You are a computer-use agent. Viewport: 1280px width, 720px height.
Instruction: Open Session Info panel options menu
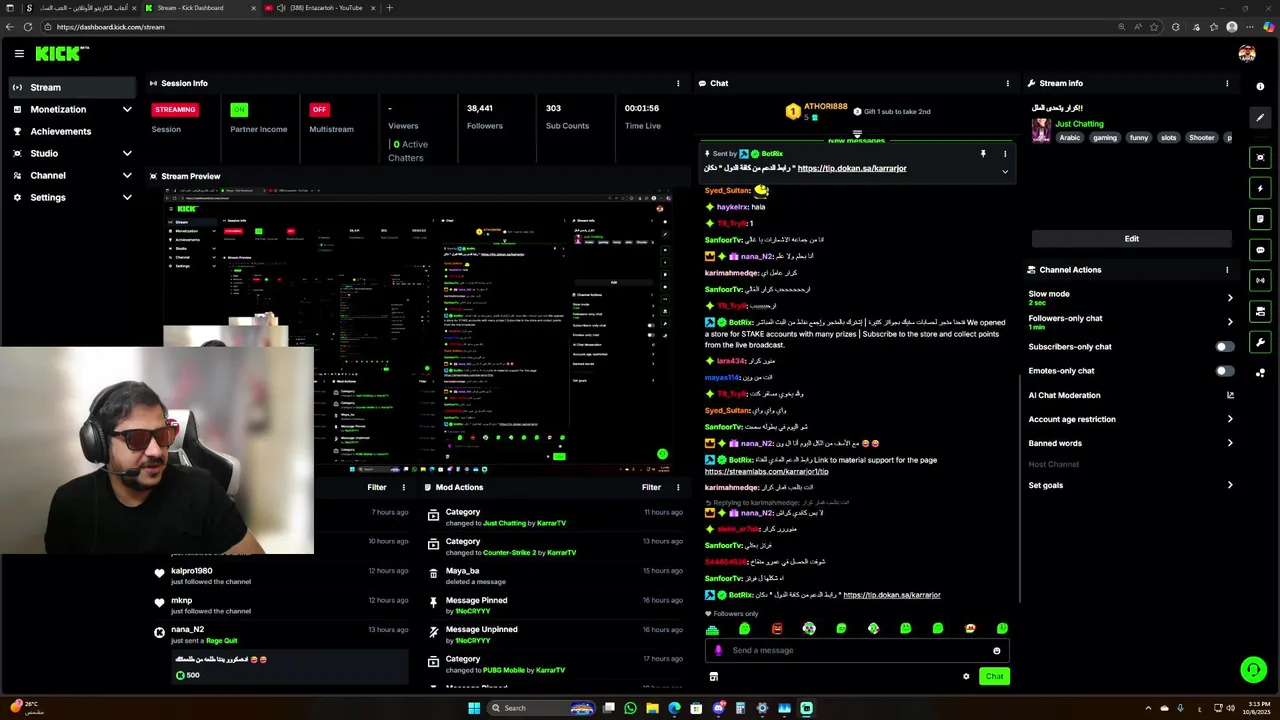(x=678, y=83)
